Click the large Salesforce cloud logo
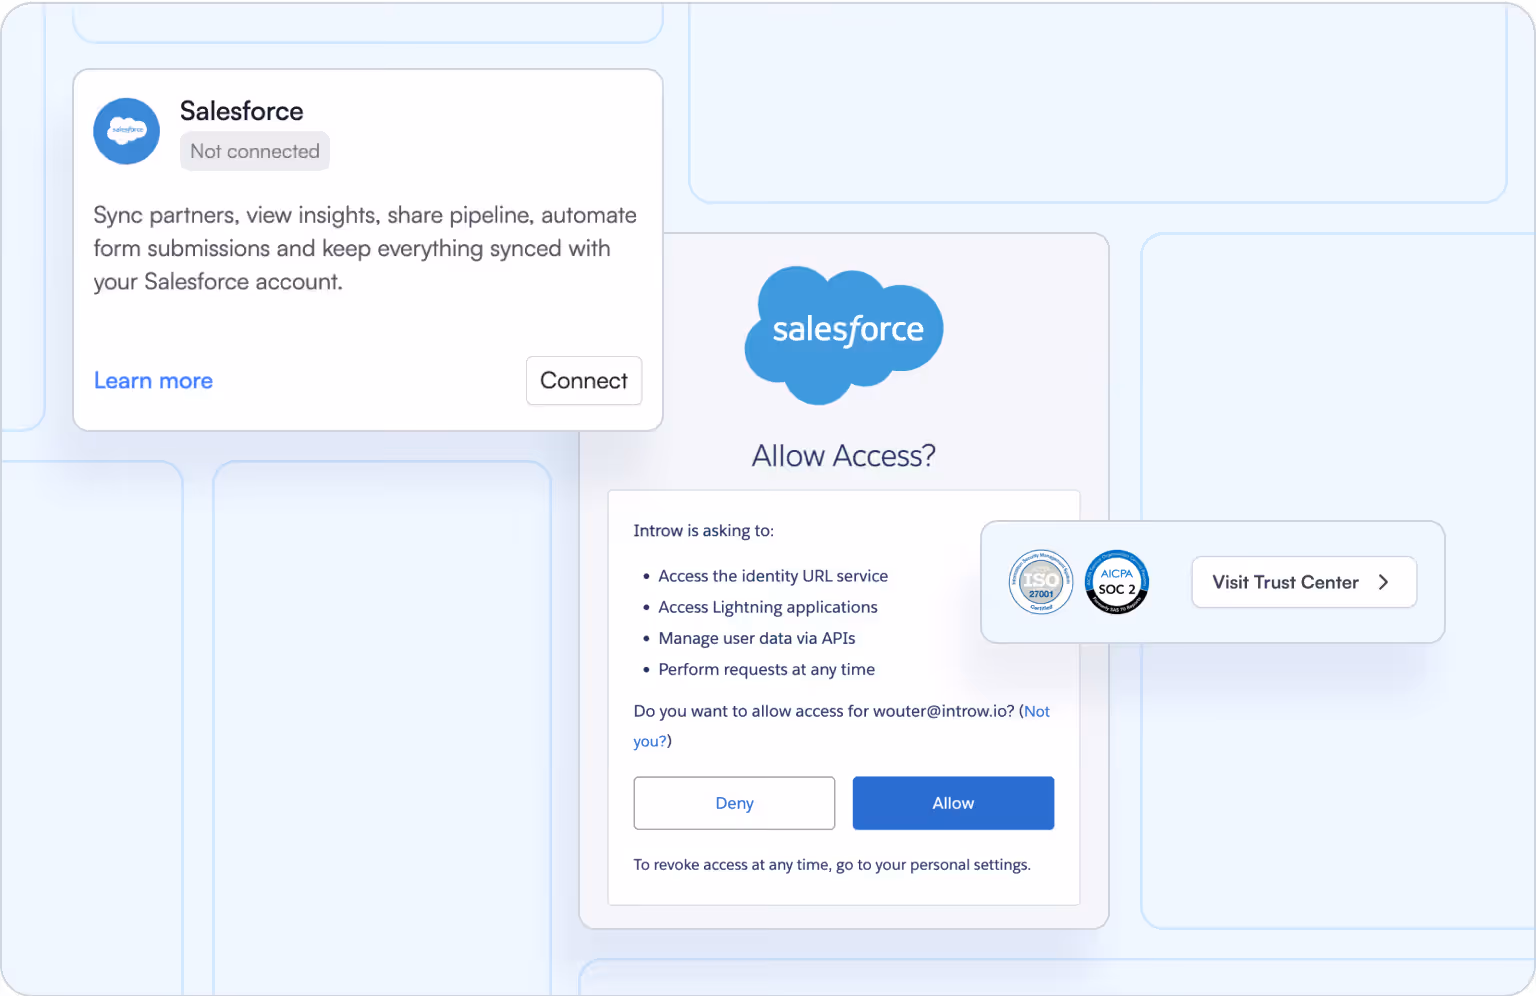 click(x=844, y=335)
